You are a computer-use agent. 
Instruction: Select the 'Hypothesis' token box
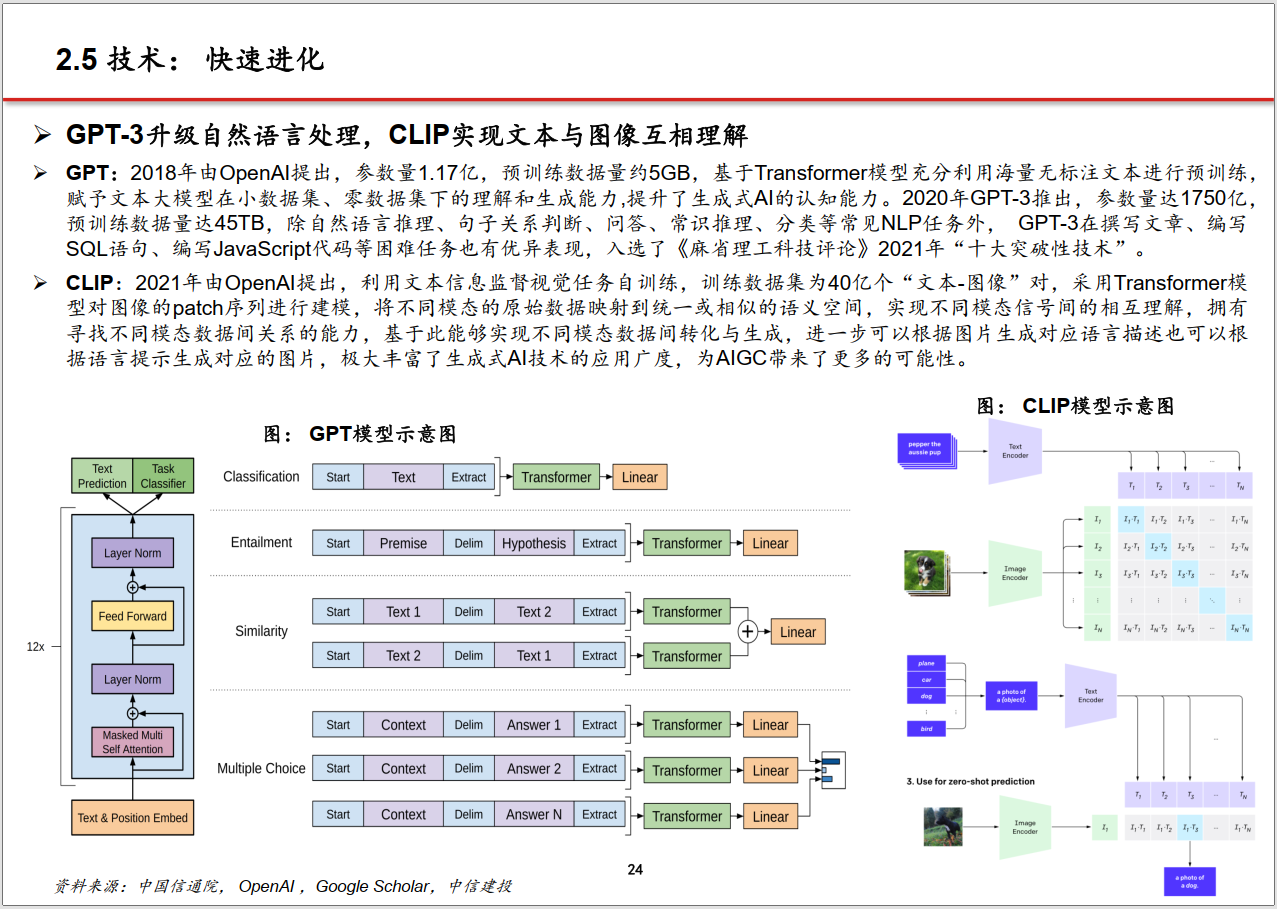[x=534, y=544]
